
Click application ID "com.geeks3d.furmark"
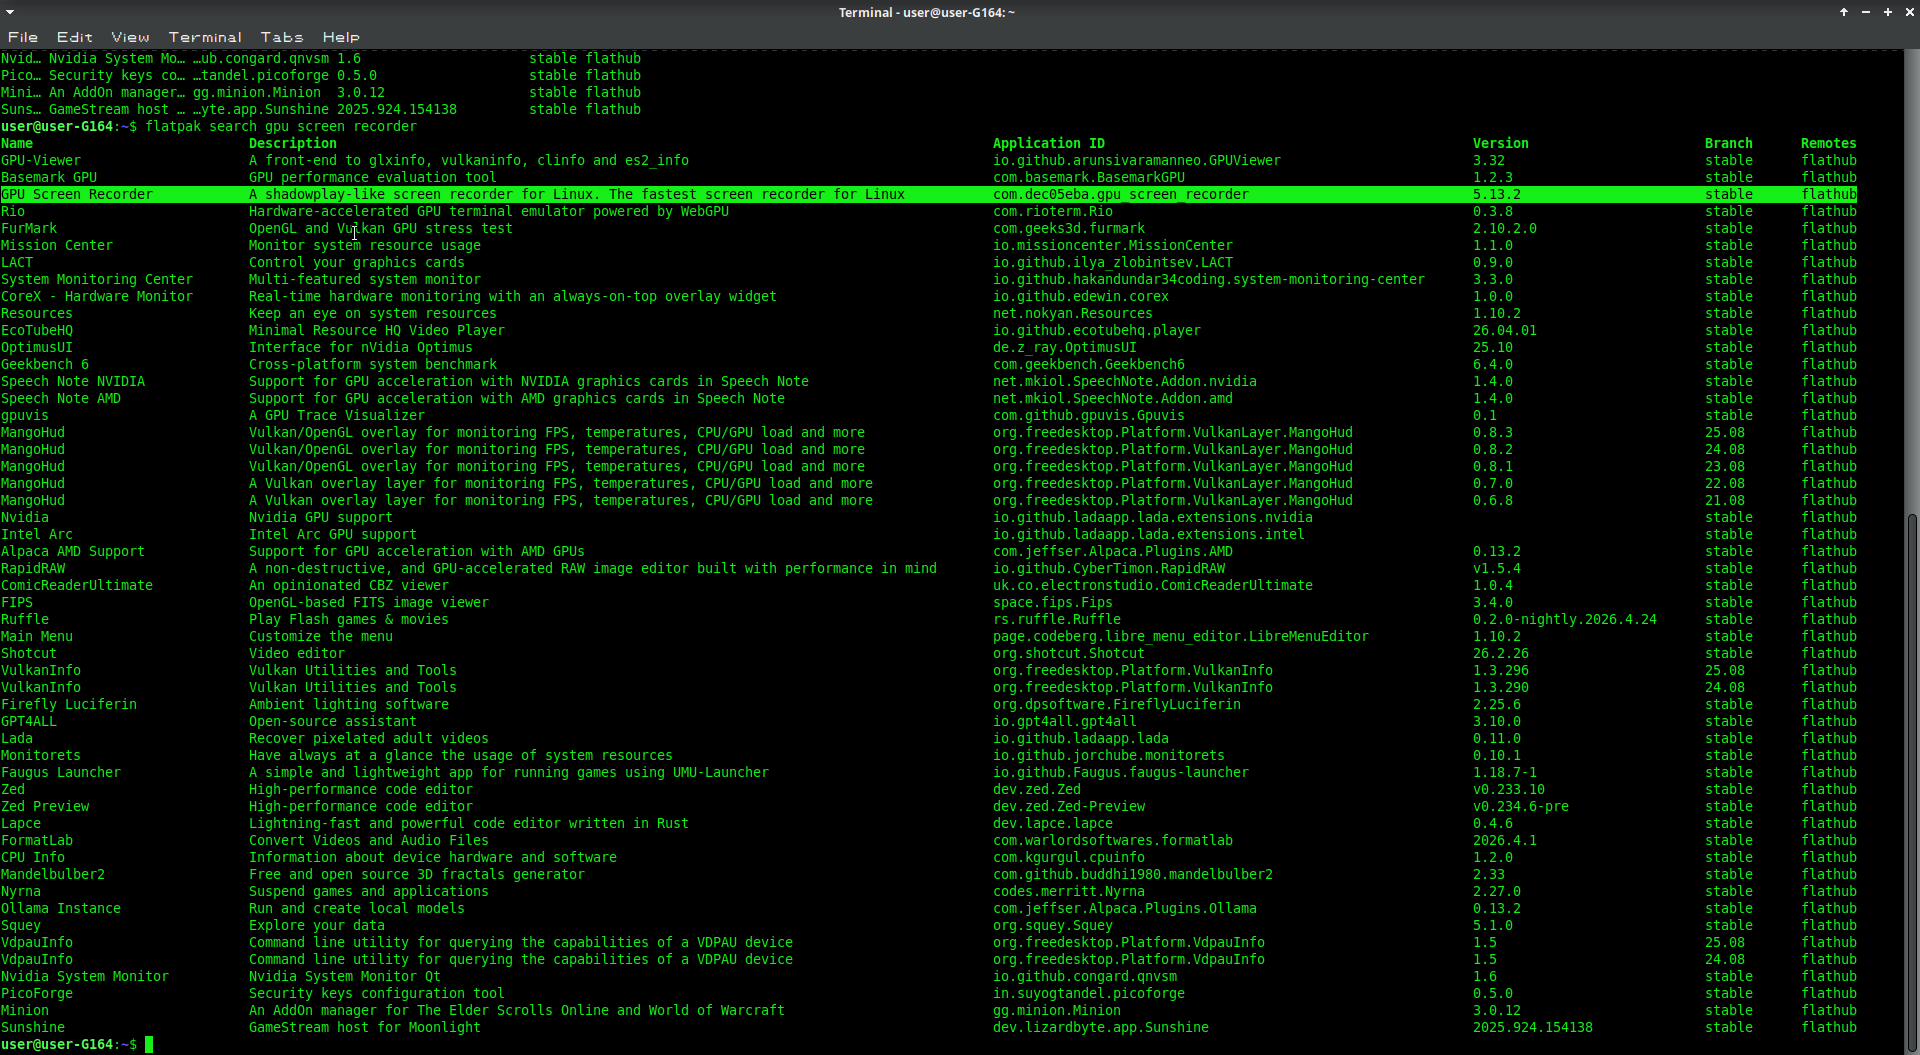1069,229
